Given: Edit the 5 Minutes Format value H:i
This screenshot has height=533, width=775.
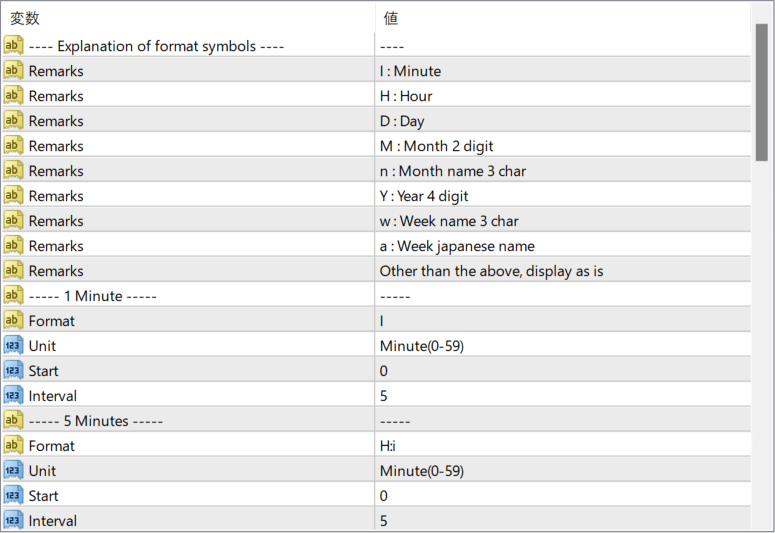Looking at the screenshot, I should 562,445.
